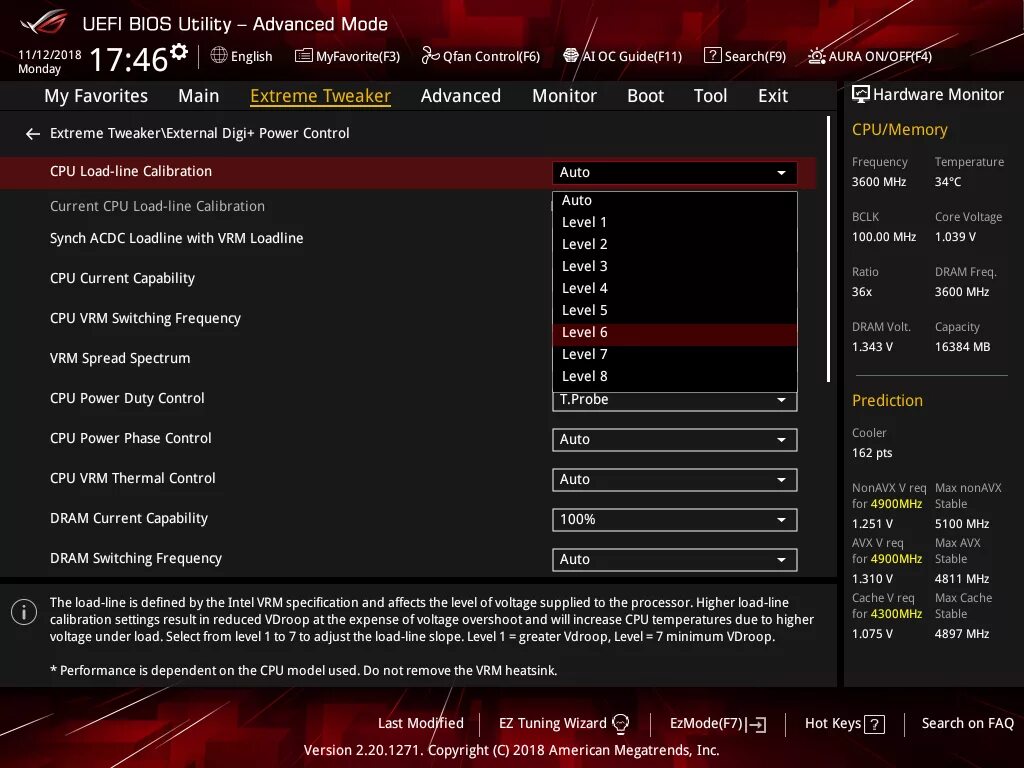Click the MyFavorite(F3) list icon

(x=303, y=56)
